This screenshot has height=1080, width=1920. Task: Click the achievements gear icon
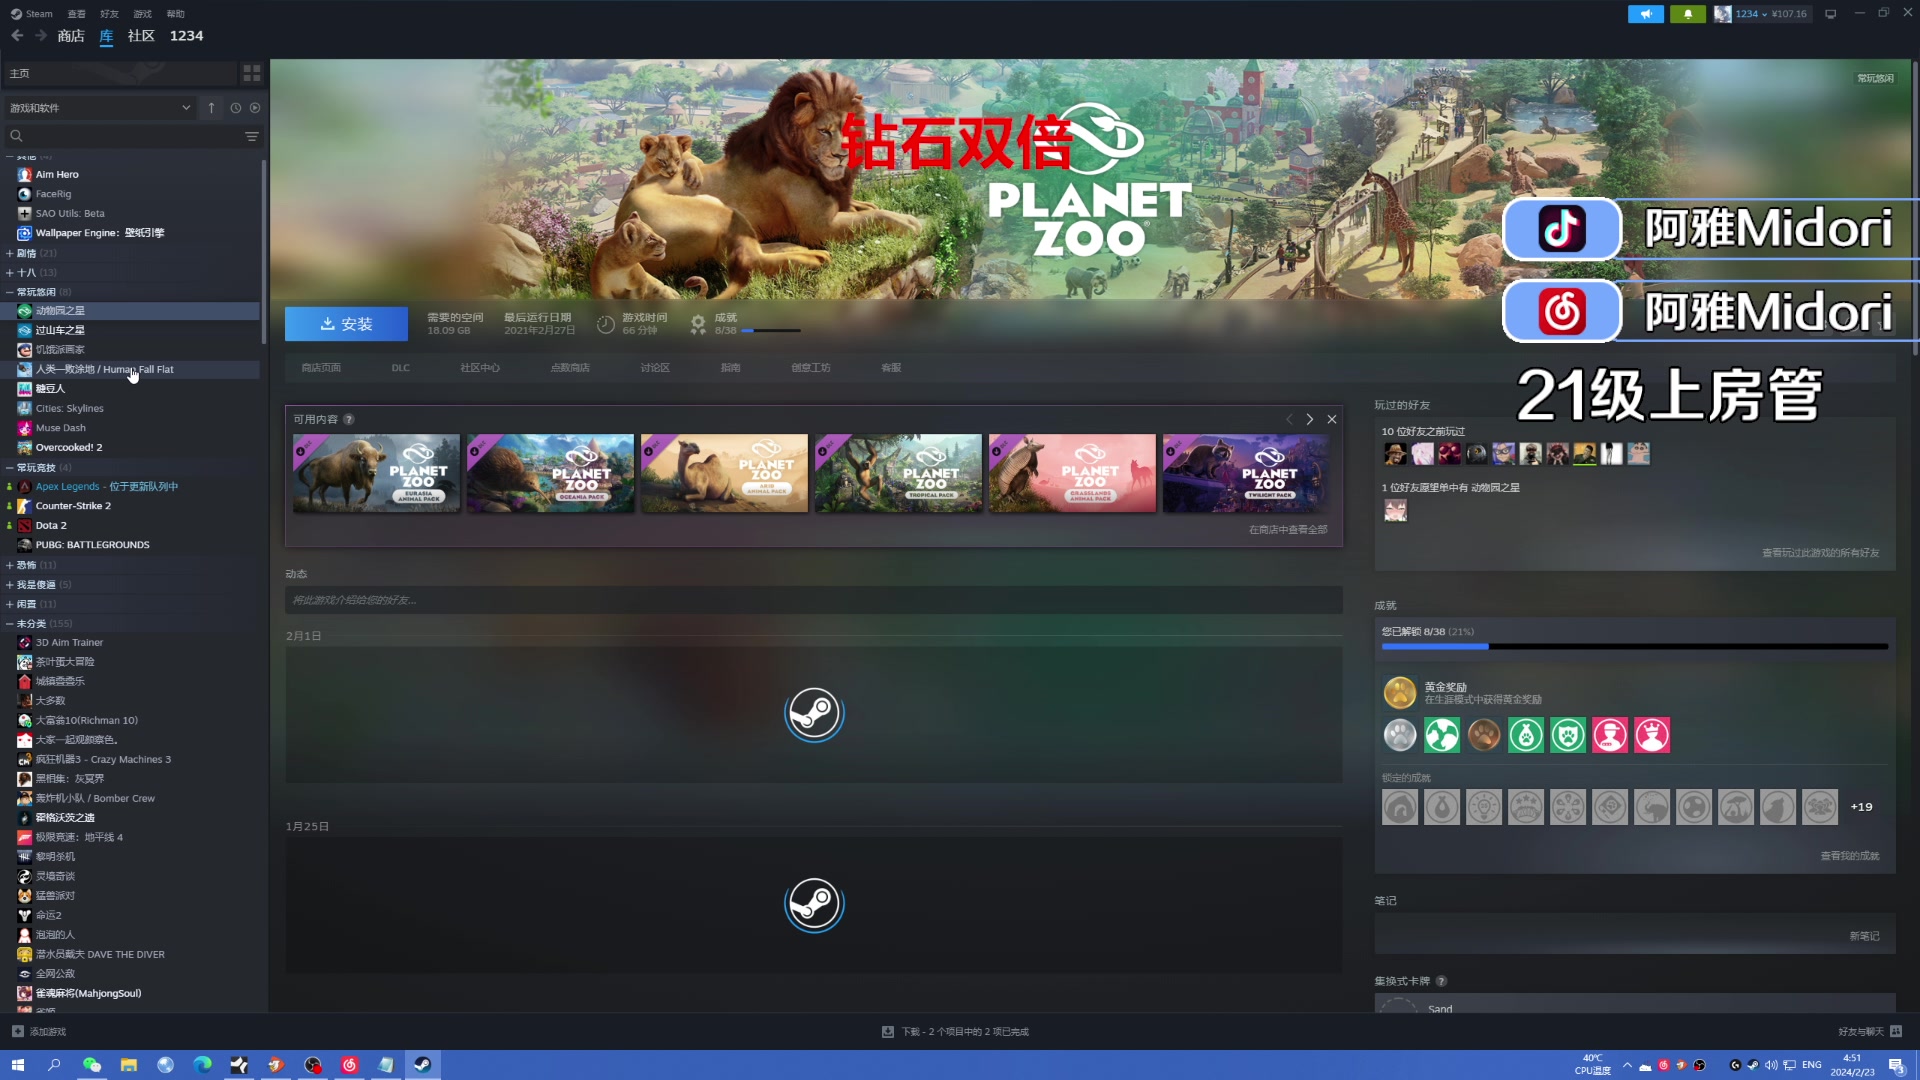(x=698, y=323)
